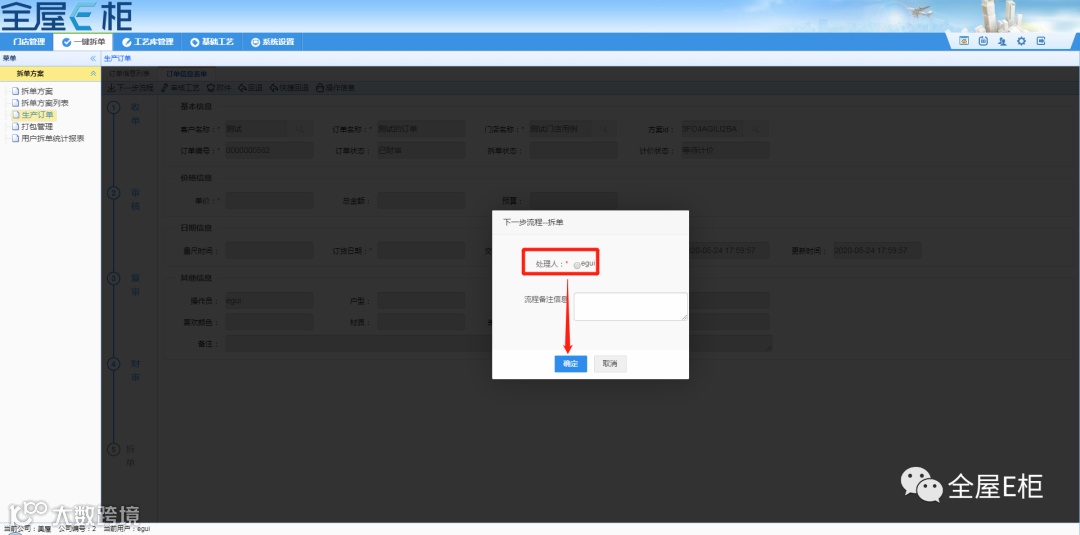Click the 材质 input field
The width and height of the screenshot is (1080, 535).
421,322
